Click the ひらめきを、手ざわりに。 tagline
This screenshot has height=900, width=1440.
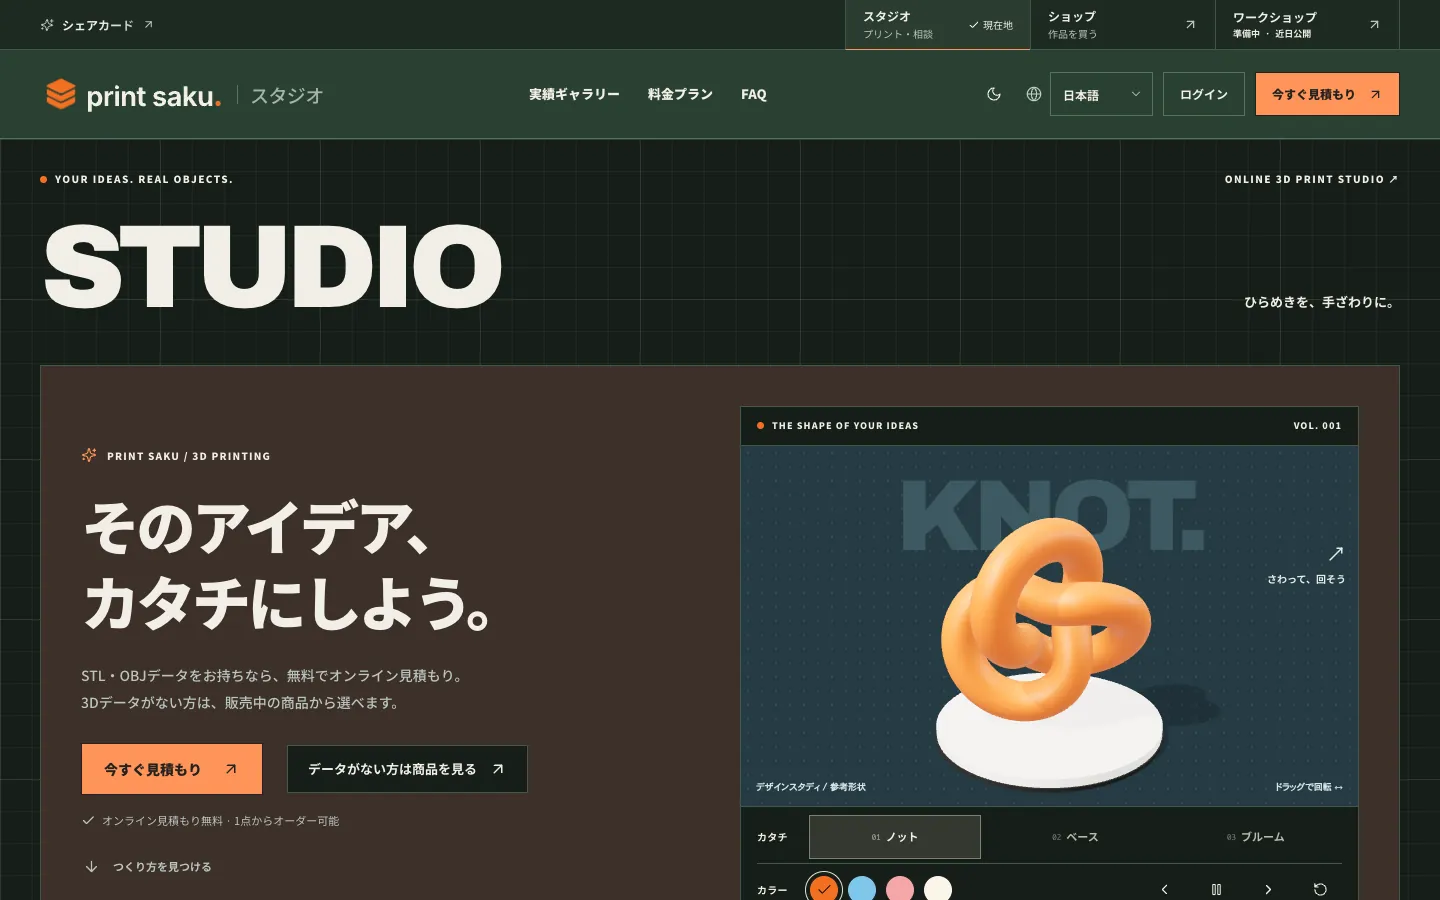(1320, 302)
